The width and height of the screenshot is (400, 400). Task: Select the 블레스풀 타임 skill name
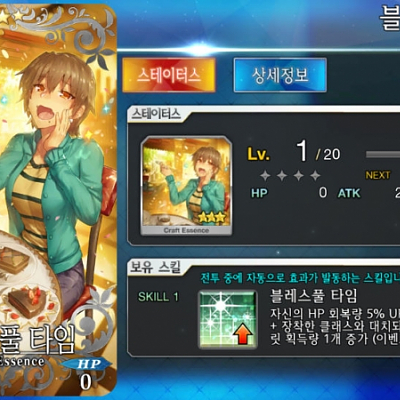(313, 295)
